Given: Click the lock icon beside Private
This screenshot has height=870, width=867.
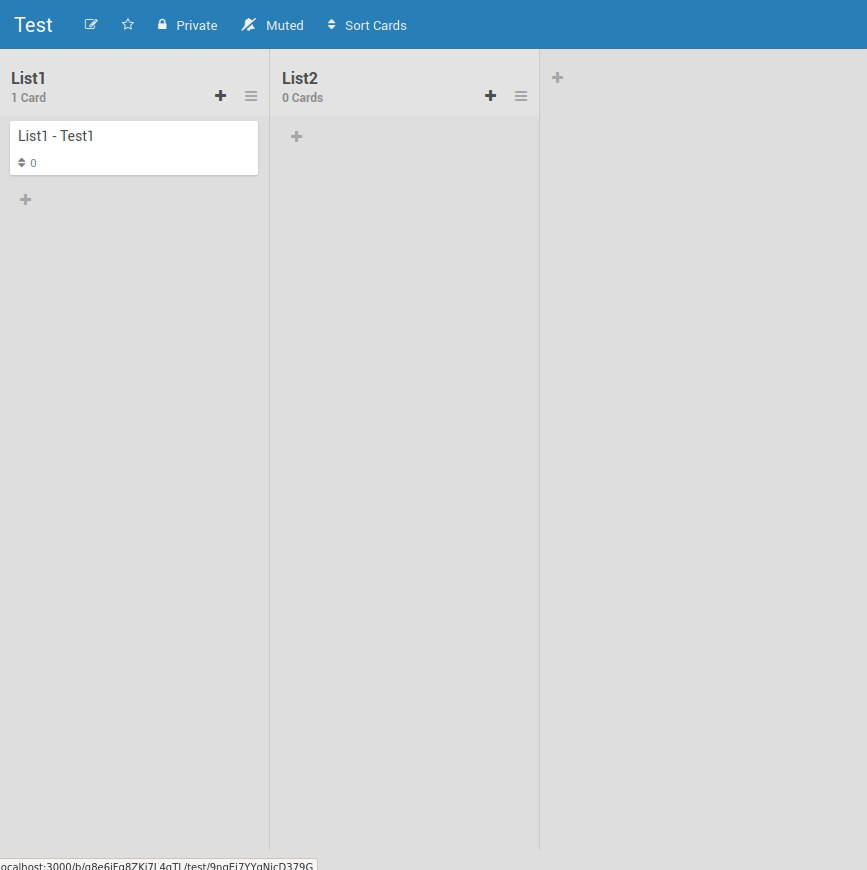Looking at the screenshot, I should pos(163,24).
